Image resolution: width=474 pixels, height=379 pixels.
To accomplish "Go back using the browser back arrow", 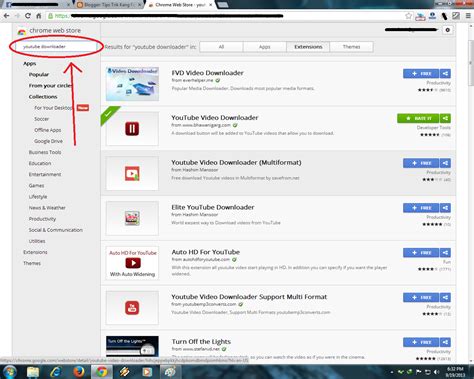I will click(7, 16).
